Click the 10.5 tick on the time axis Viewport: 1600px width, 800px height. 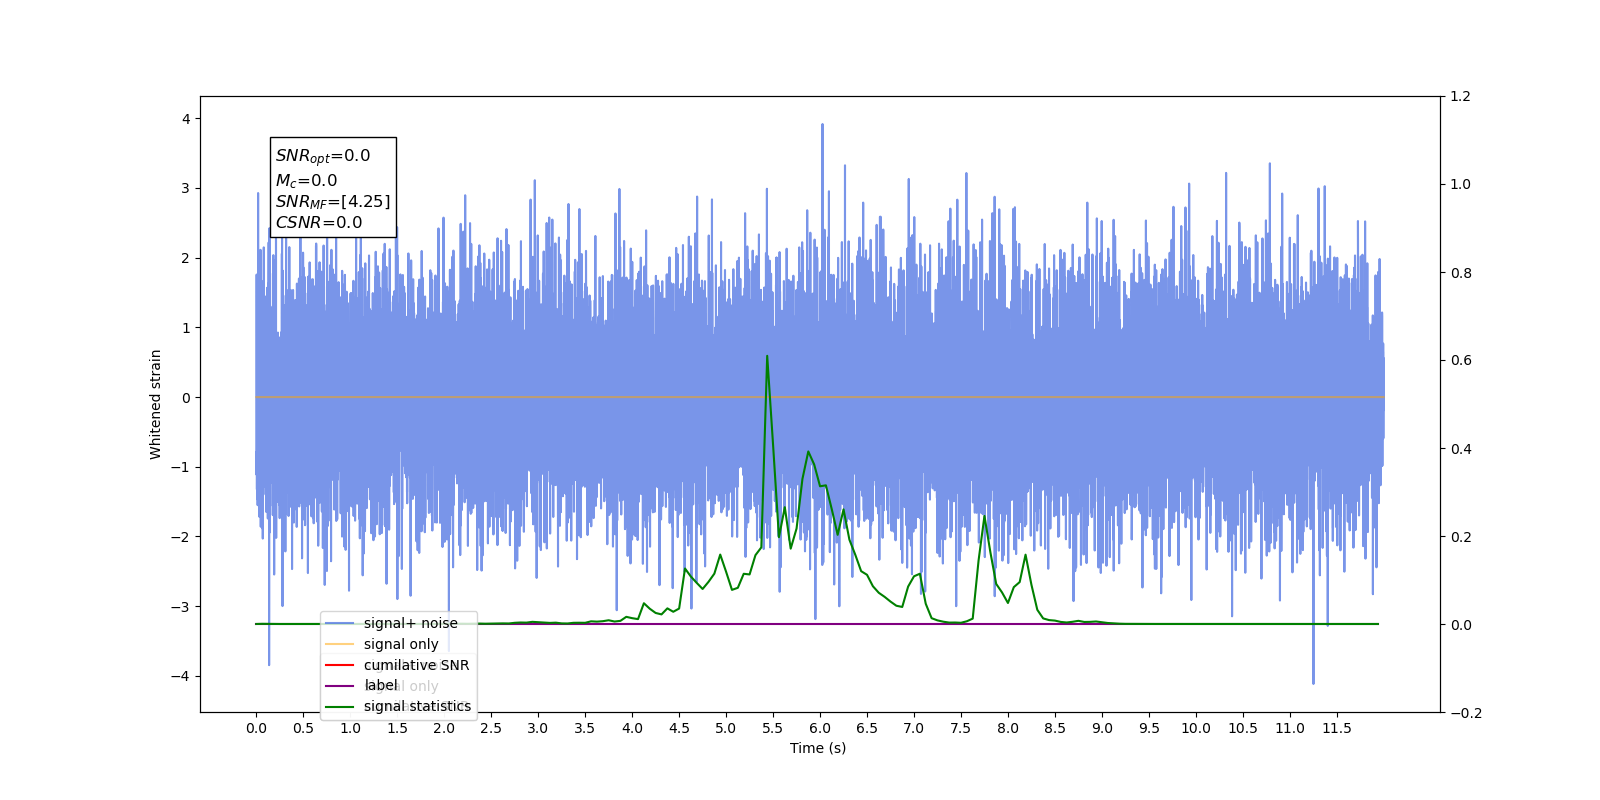pos(1243,728)
